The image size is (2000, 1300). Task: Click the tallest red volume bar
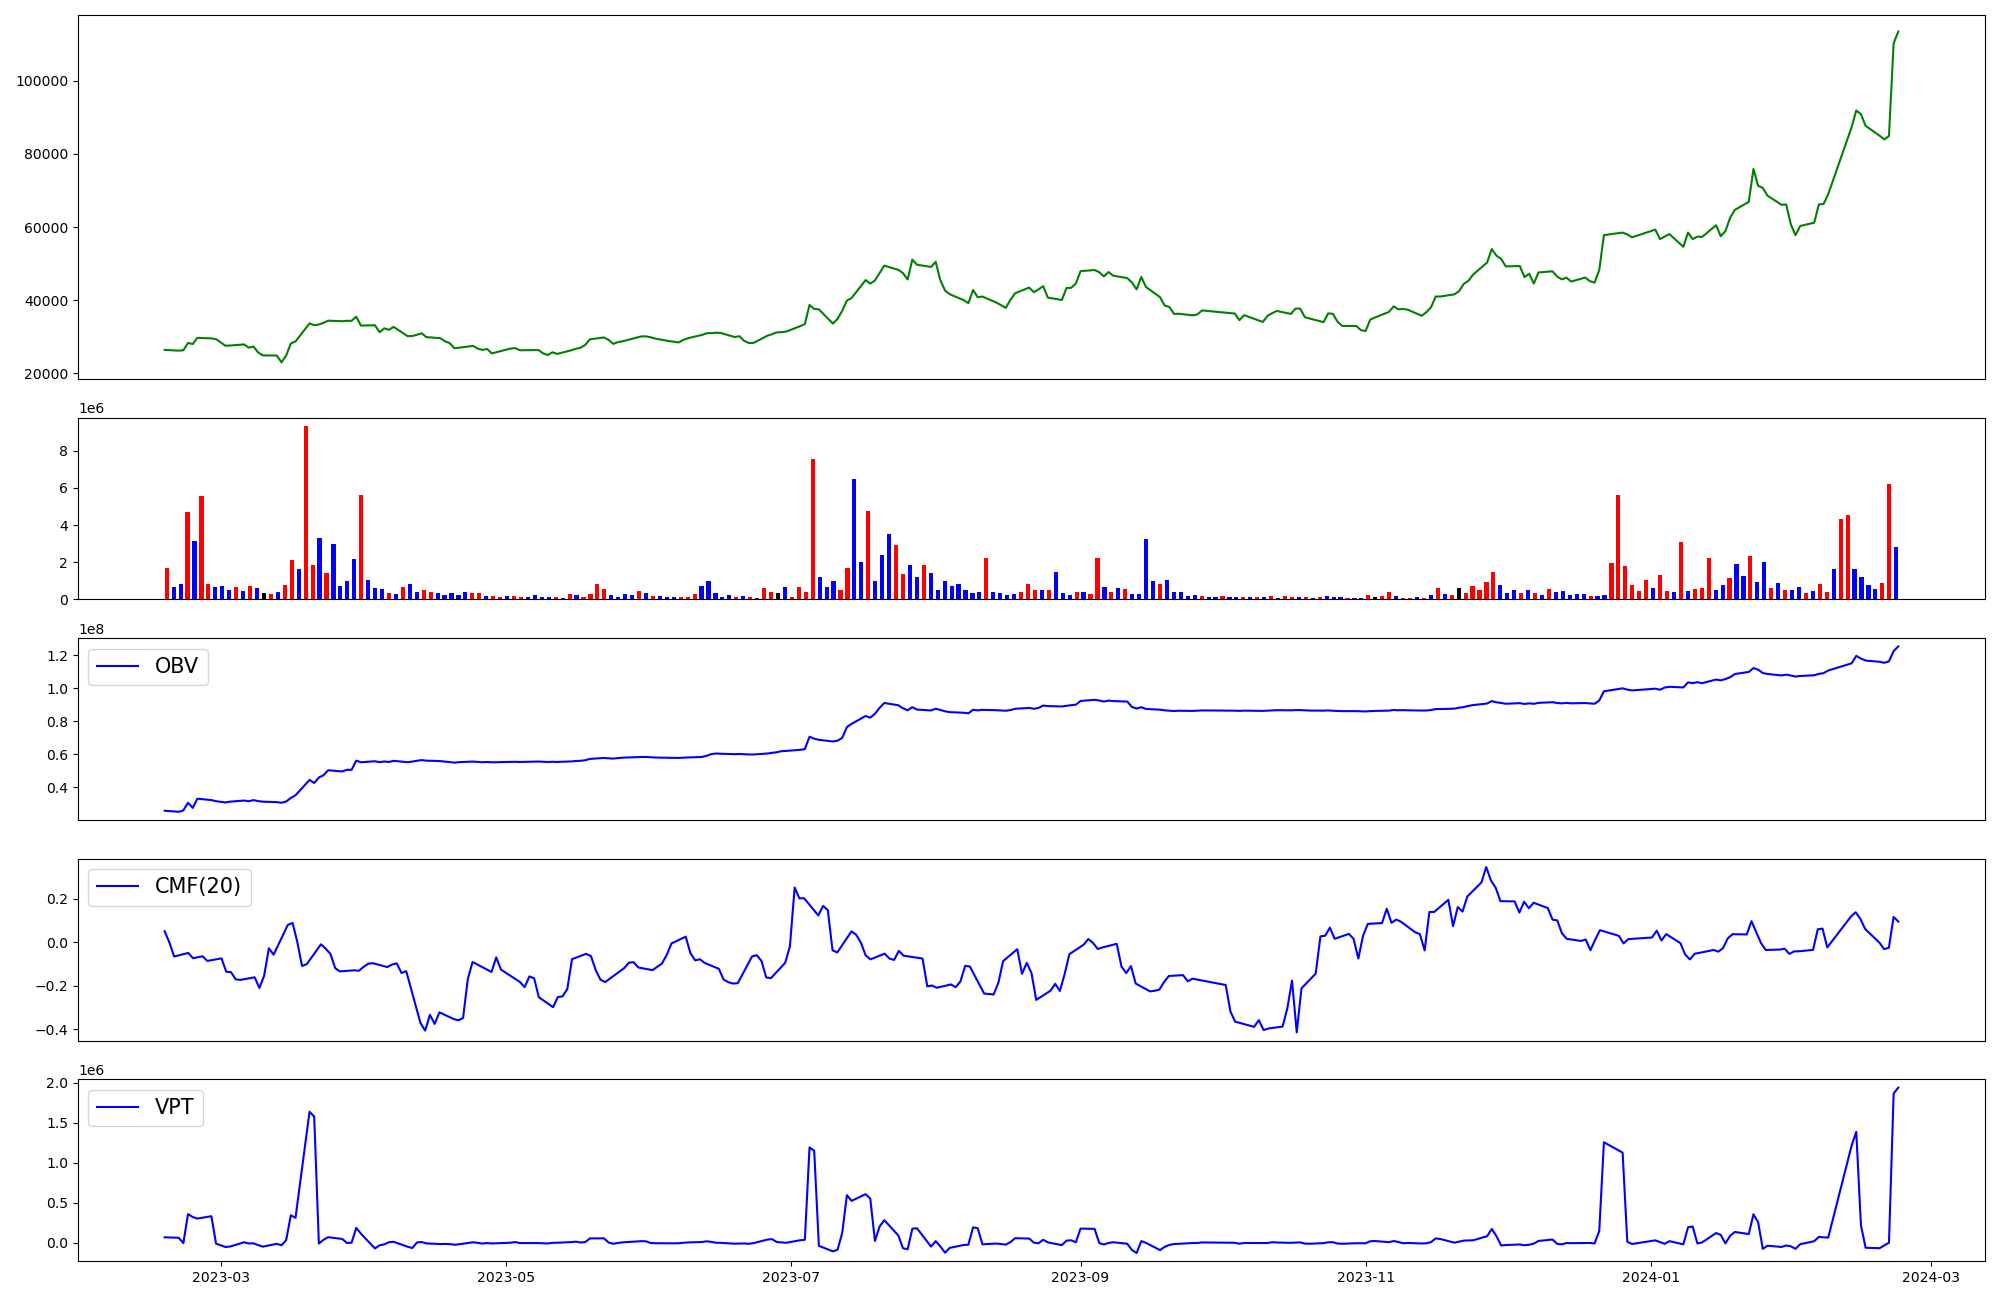pos(306,512)
